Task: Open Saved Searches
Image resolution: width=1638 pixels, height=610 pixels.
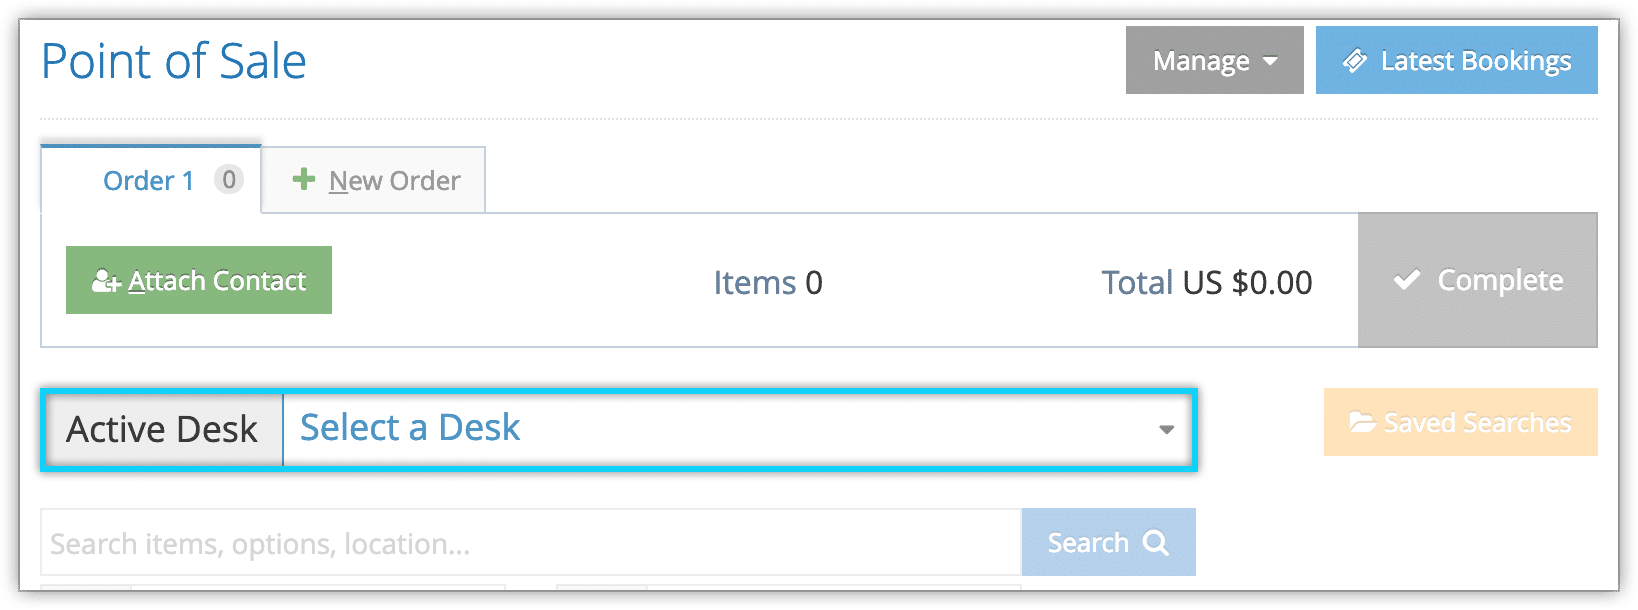Action: click(x=1460, y=422)
